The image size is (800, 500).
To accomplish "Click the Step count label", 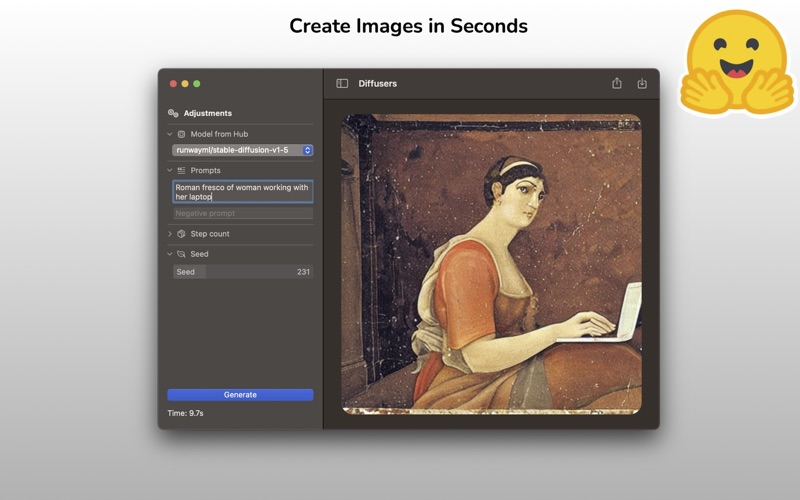I will point(210,234).
